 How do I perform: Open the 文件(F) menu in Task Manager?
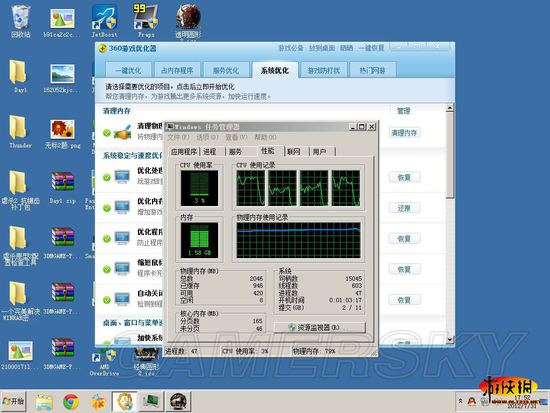(x=178, y=137)
